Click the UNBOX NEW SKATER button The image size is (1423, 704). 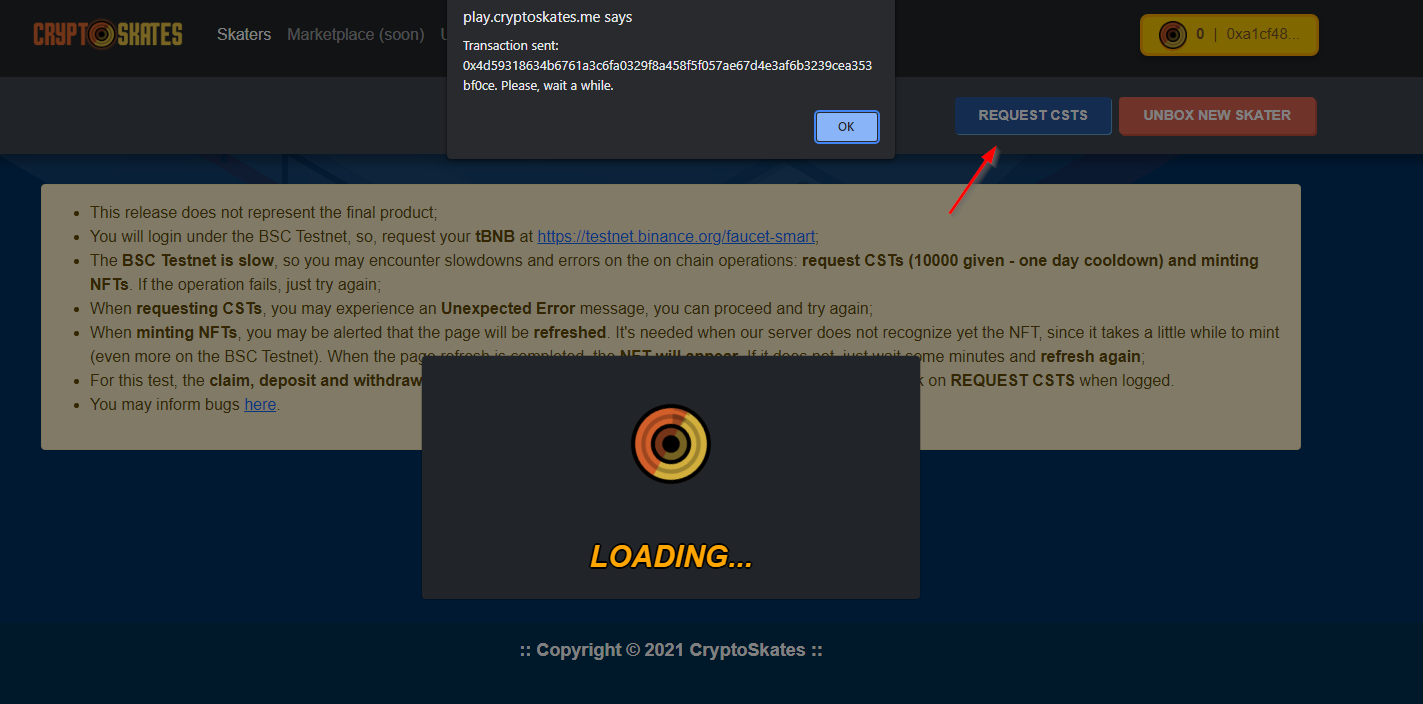coord(1217,115)
